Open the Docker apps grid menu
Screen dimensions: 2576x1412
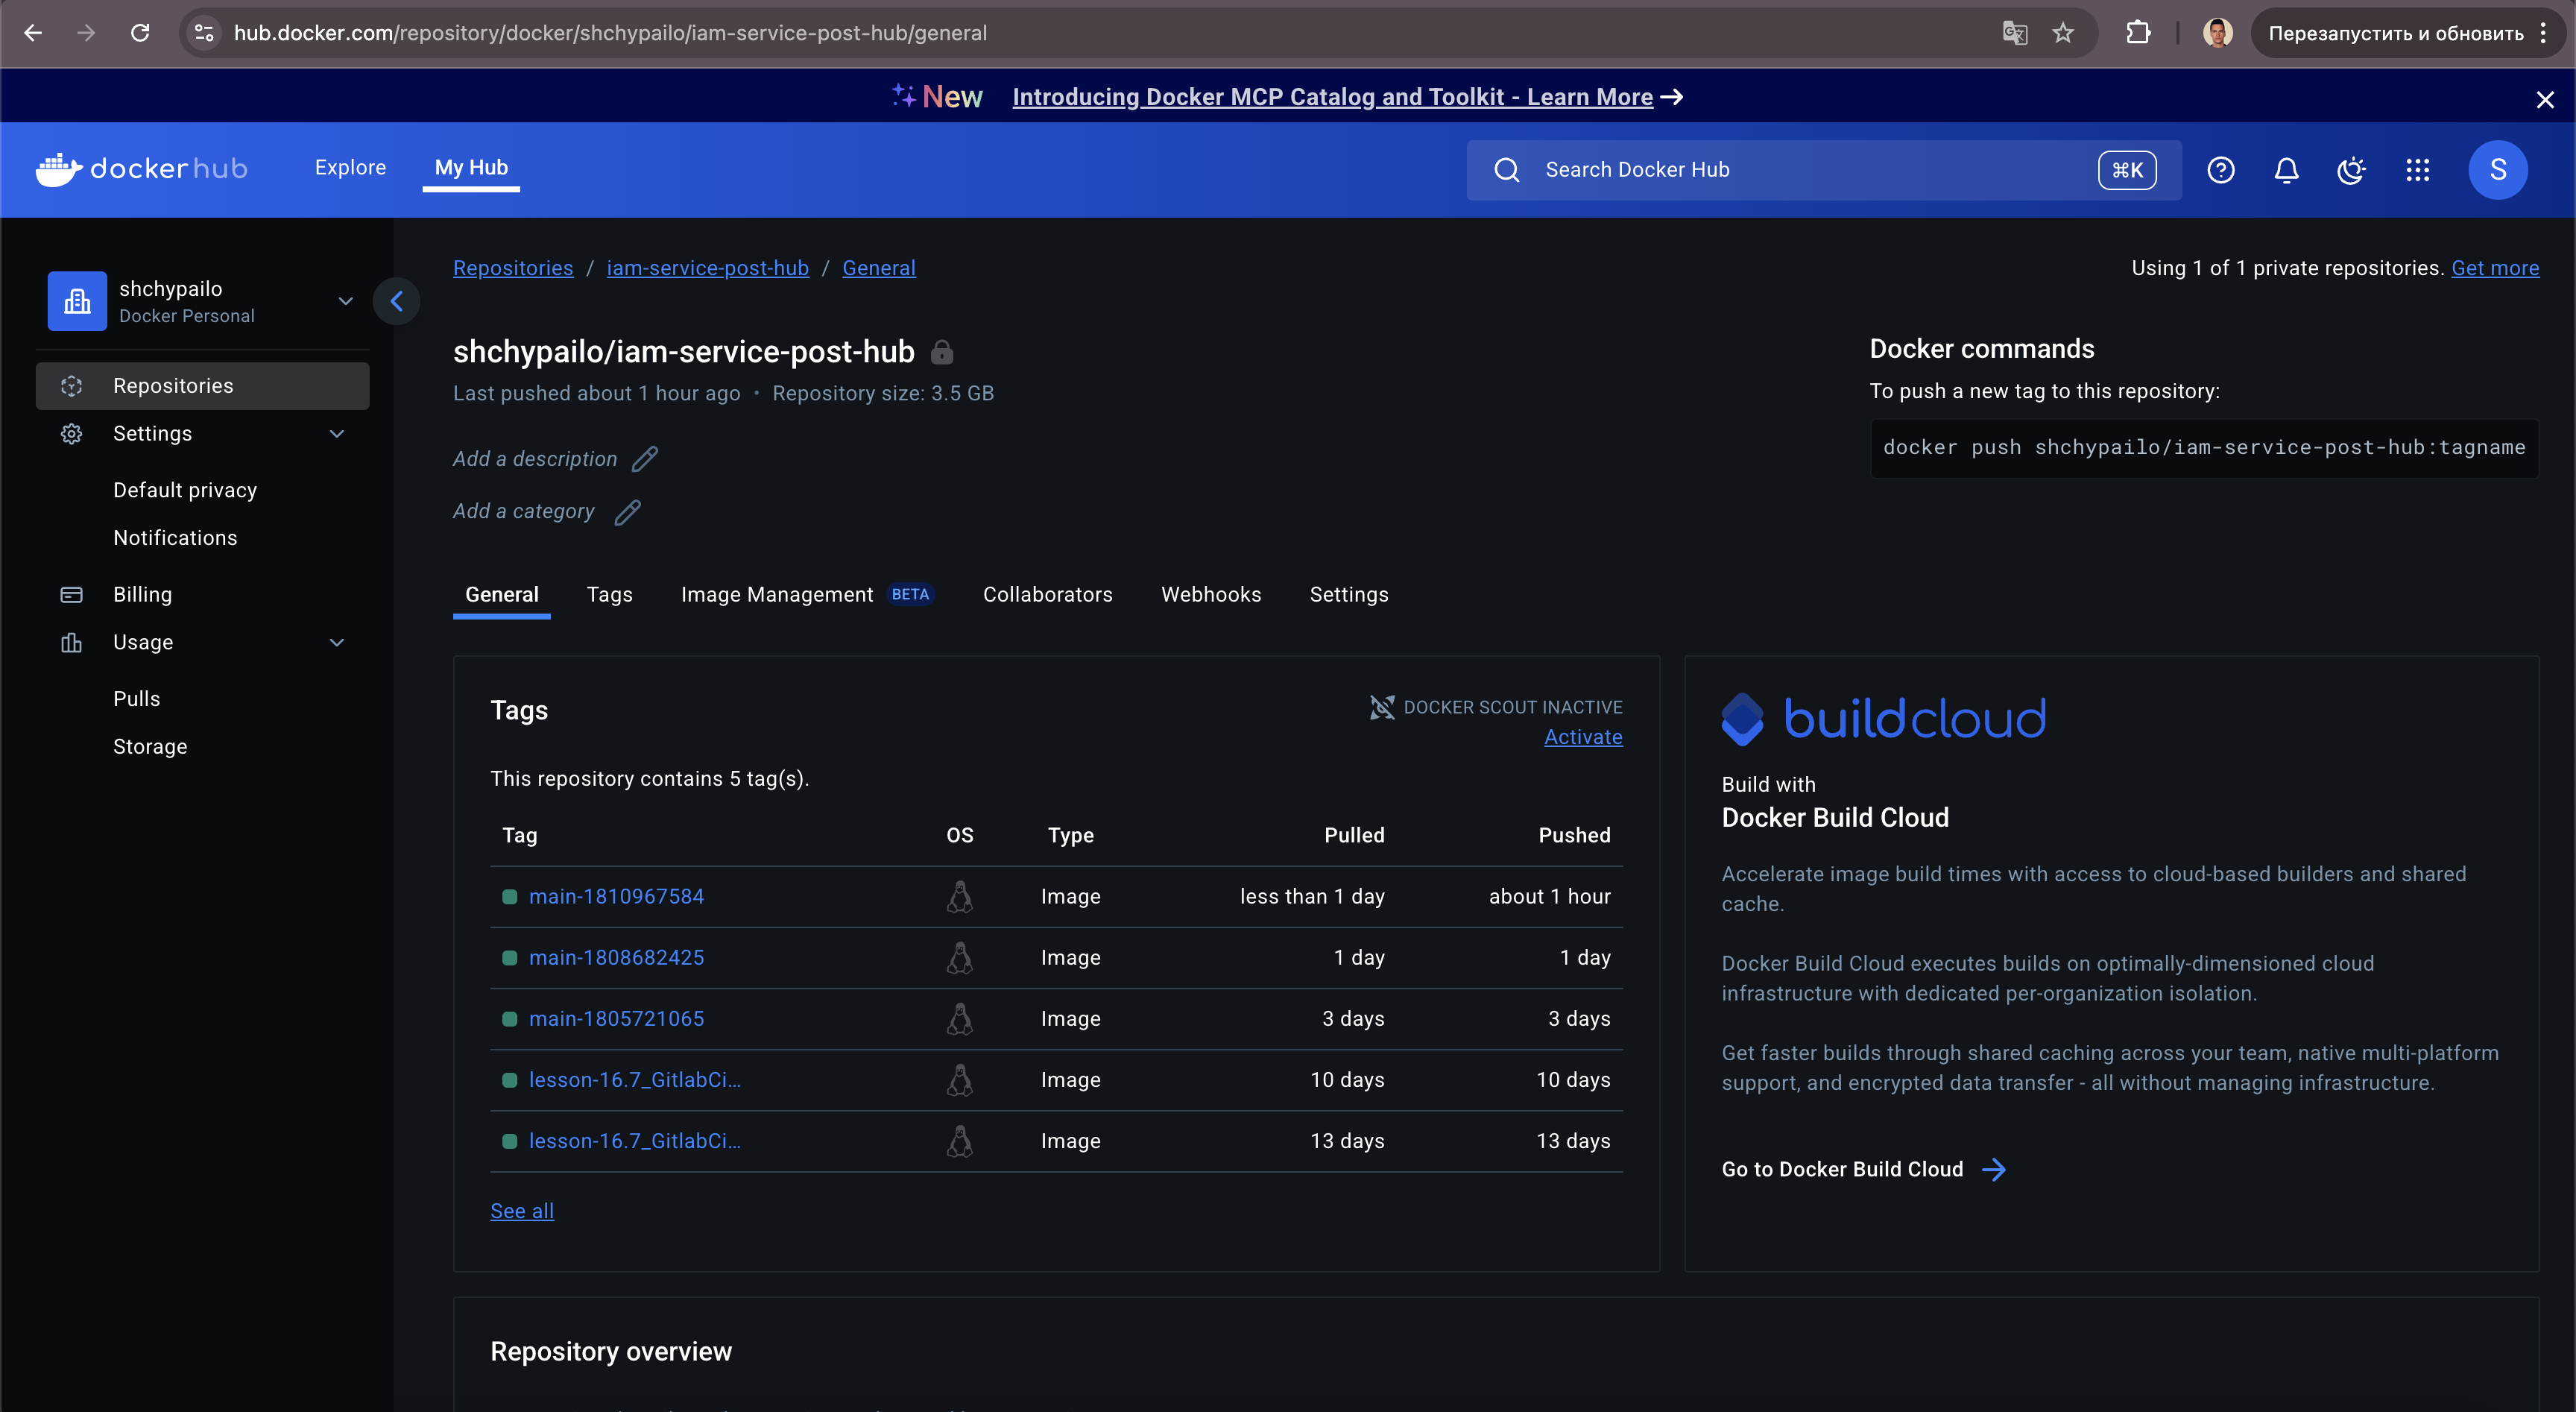2417,170
